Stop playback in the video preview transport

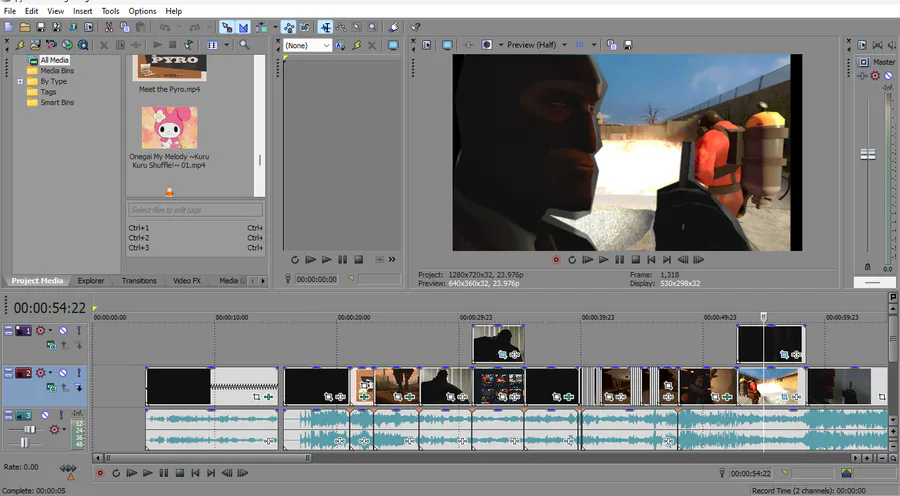tap(635, 259)
